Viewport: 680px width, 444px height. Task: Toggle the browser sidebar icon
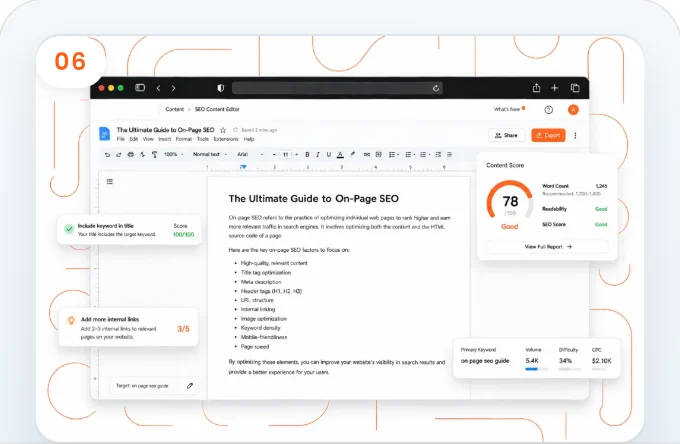pos(140,88)
